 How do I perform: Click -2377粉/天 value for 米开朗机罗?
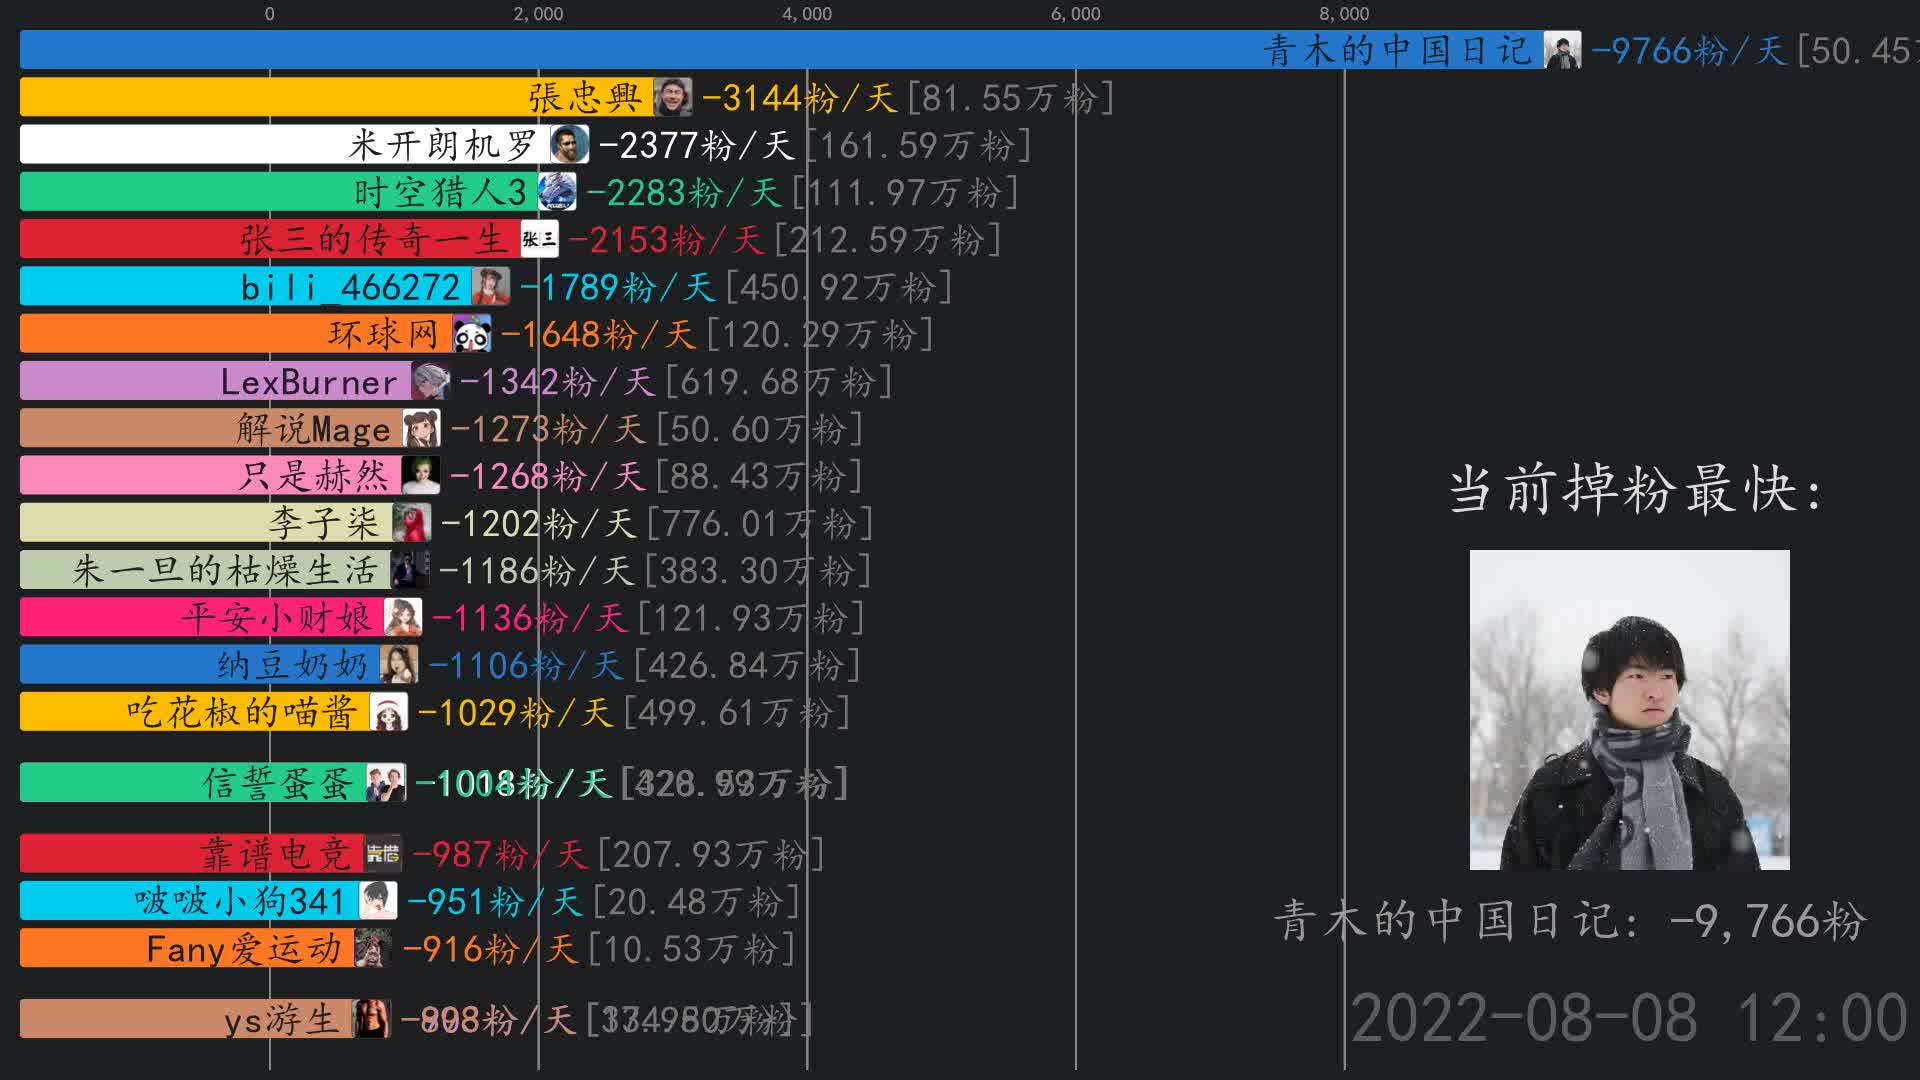696,145
